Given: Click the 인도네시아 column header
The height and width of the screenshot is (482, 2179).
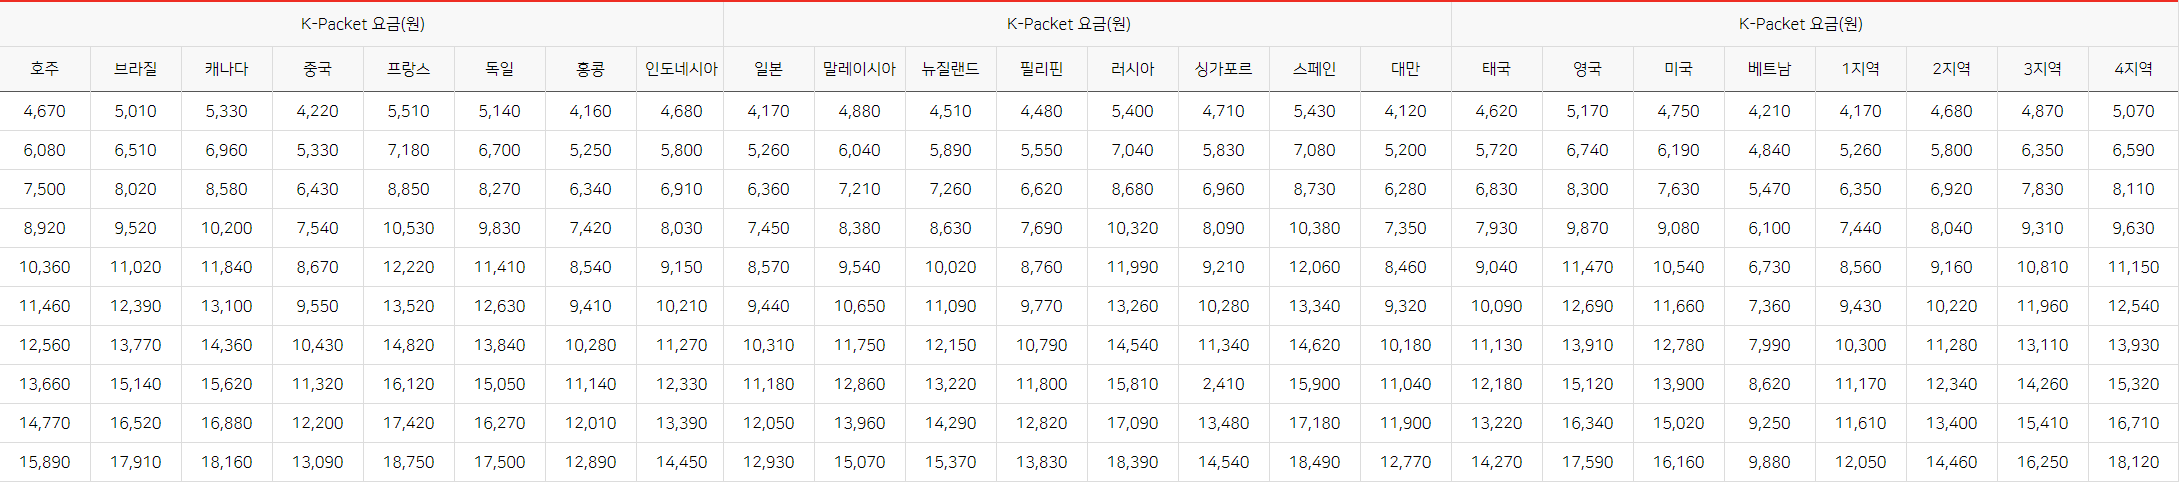Looking at the screenshot, I should click(681, 69).
